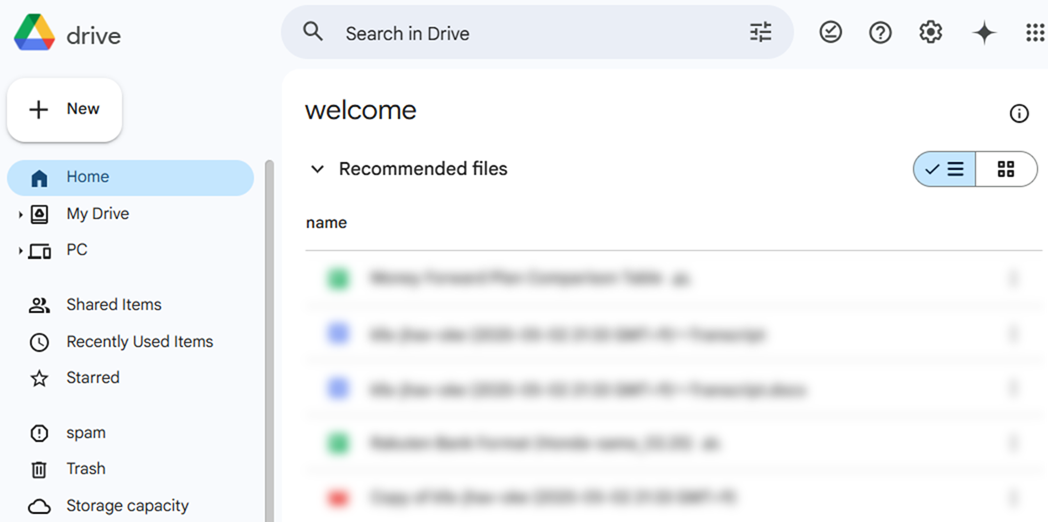Switch to grid view layout
Image resolution: width=1048 pixels, height=522 pixels.
(1007, 169)
